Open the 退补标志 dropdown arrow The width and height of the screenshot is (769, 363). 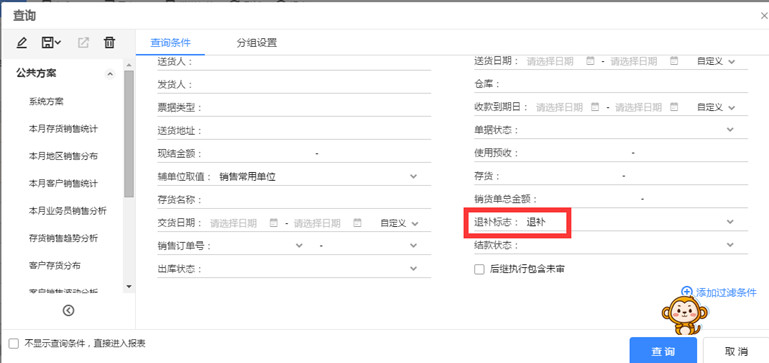[730, 222]
